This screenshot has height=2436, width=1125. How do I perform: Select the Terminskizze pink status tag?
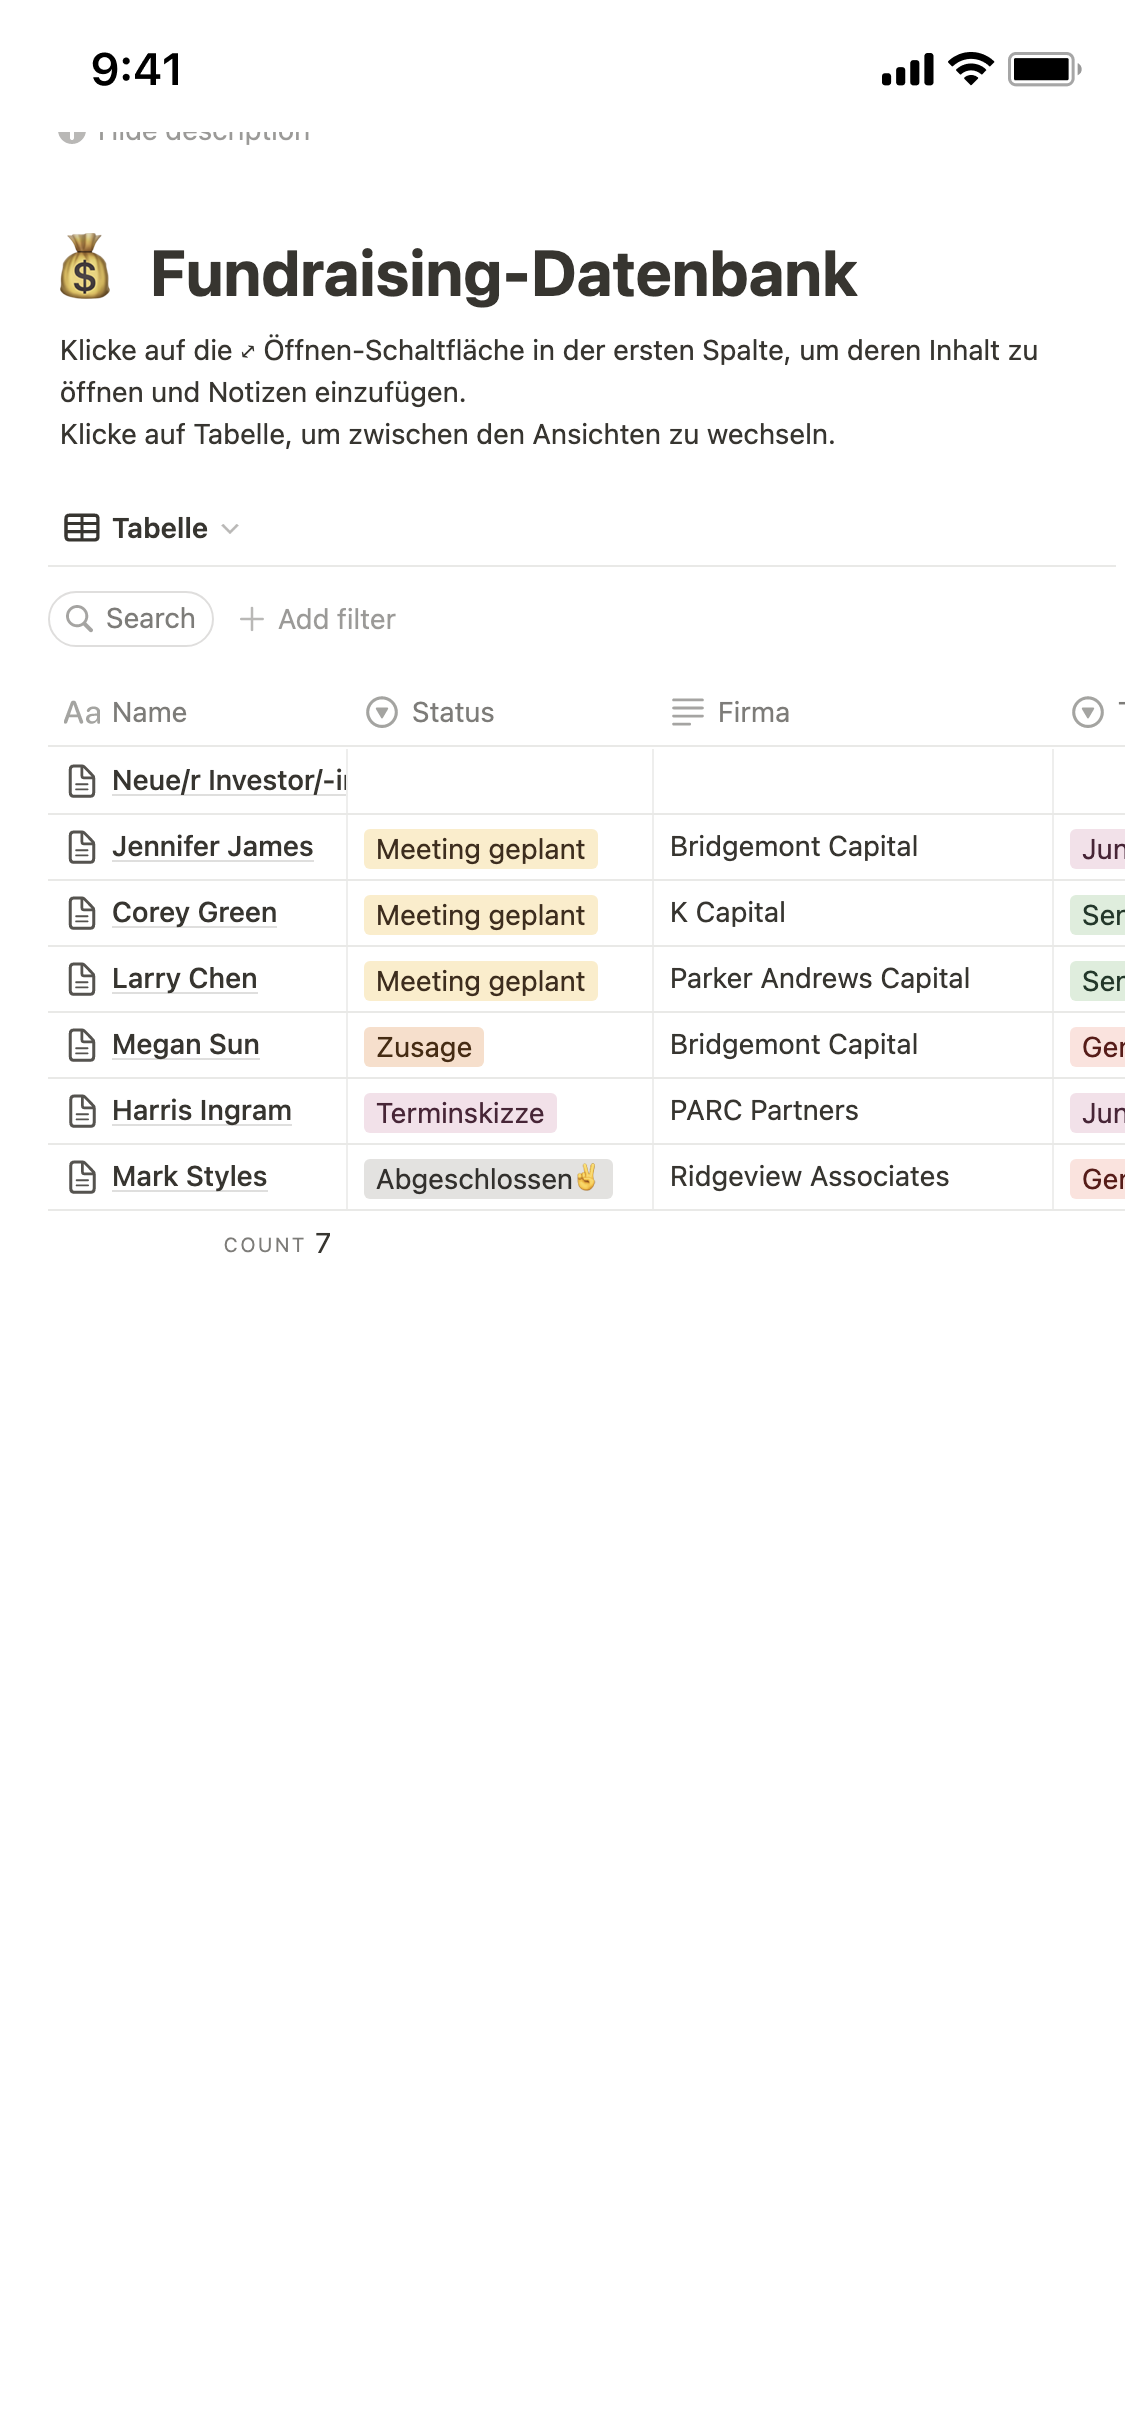click(460, 1113)
